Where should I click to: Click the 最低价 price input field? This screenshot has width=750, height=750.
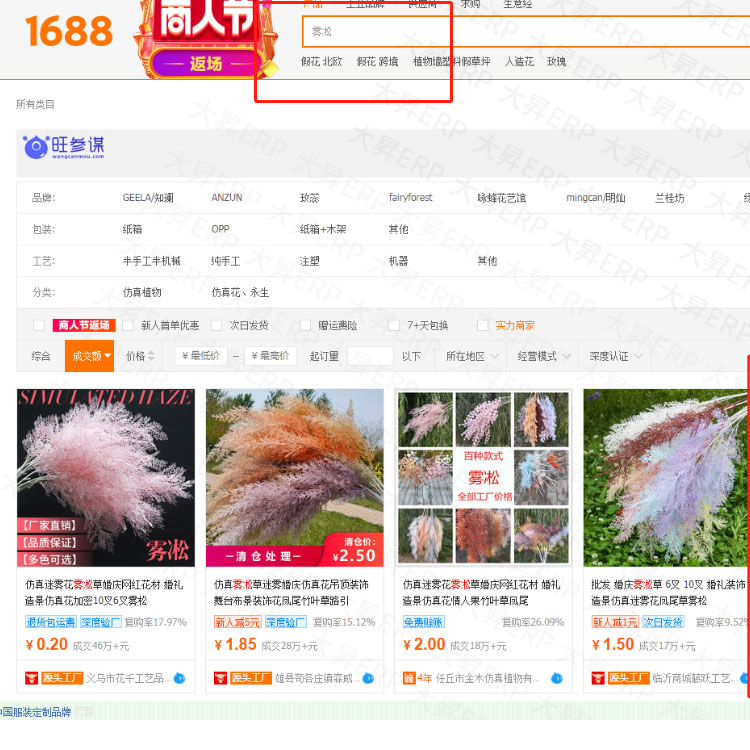click(201, 356)
